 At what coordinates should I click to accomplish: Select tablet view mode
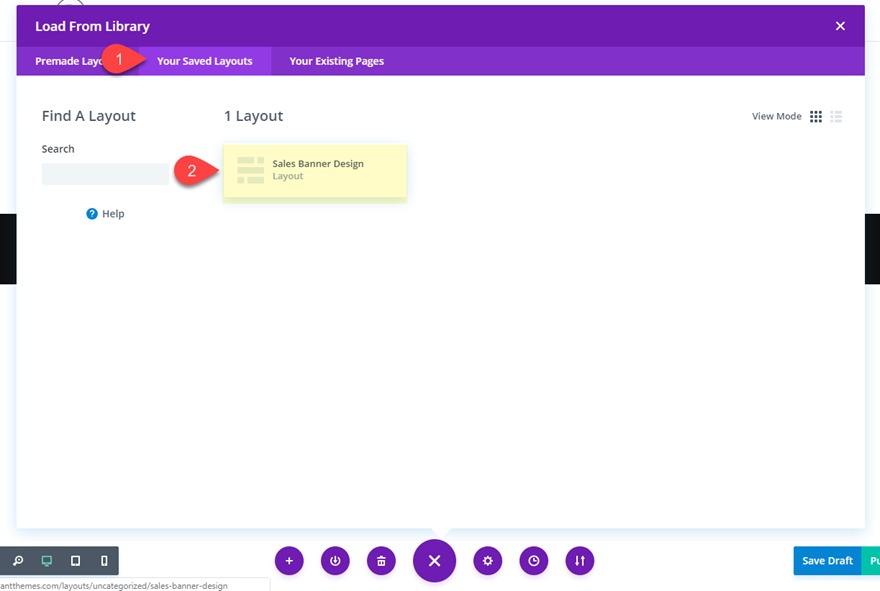pyautogui.click(x=75, y=561)
